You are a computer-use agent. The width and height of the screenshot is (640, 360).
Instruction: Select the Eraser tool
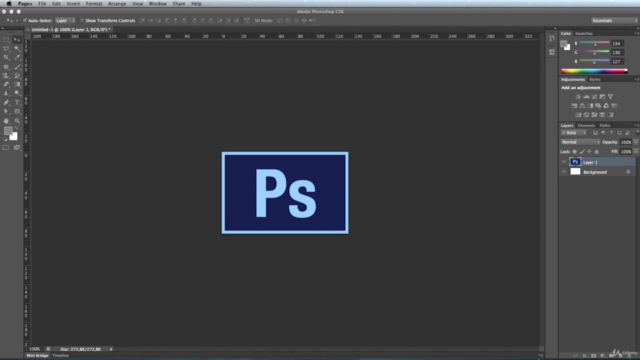coord(6,84)
